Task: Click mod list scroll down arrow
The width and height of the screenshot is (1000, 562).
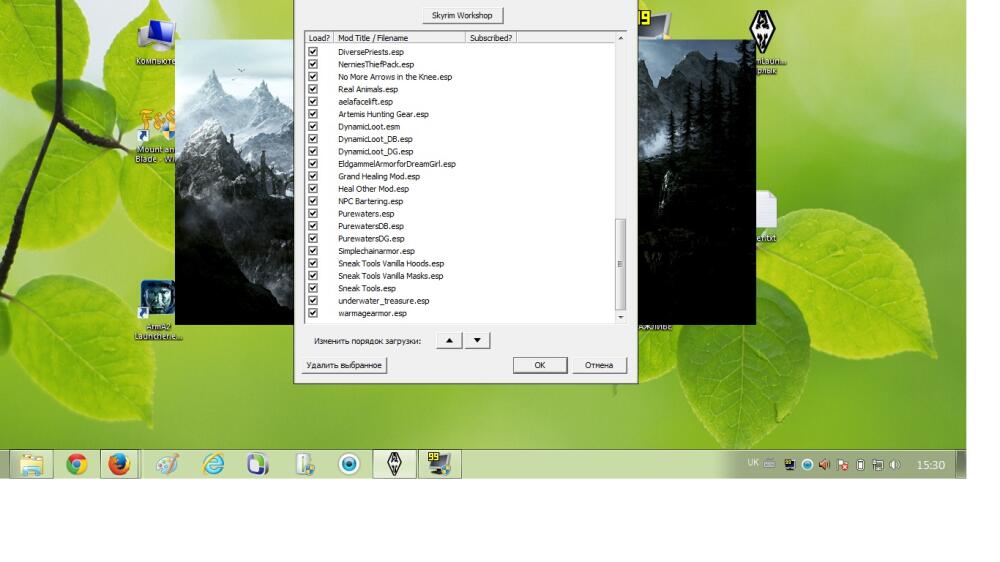Action: 621,317
